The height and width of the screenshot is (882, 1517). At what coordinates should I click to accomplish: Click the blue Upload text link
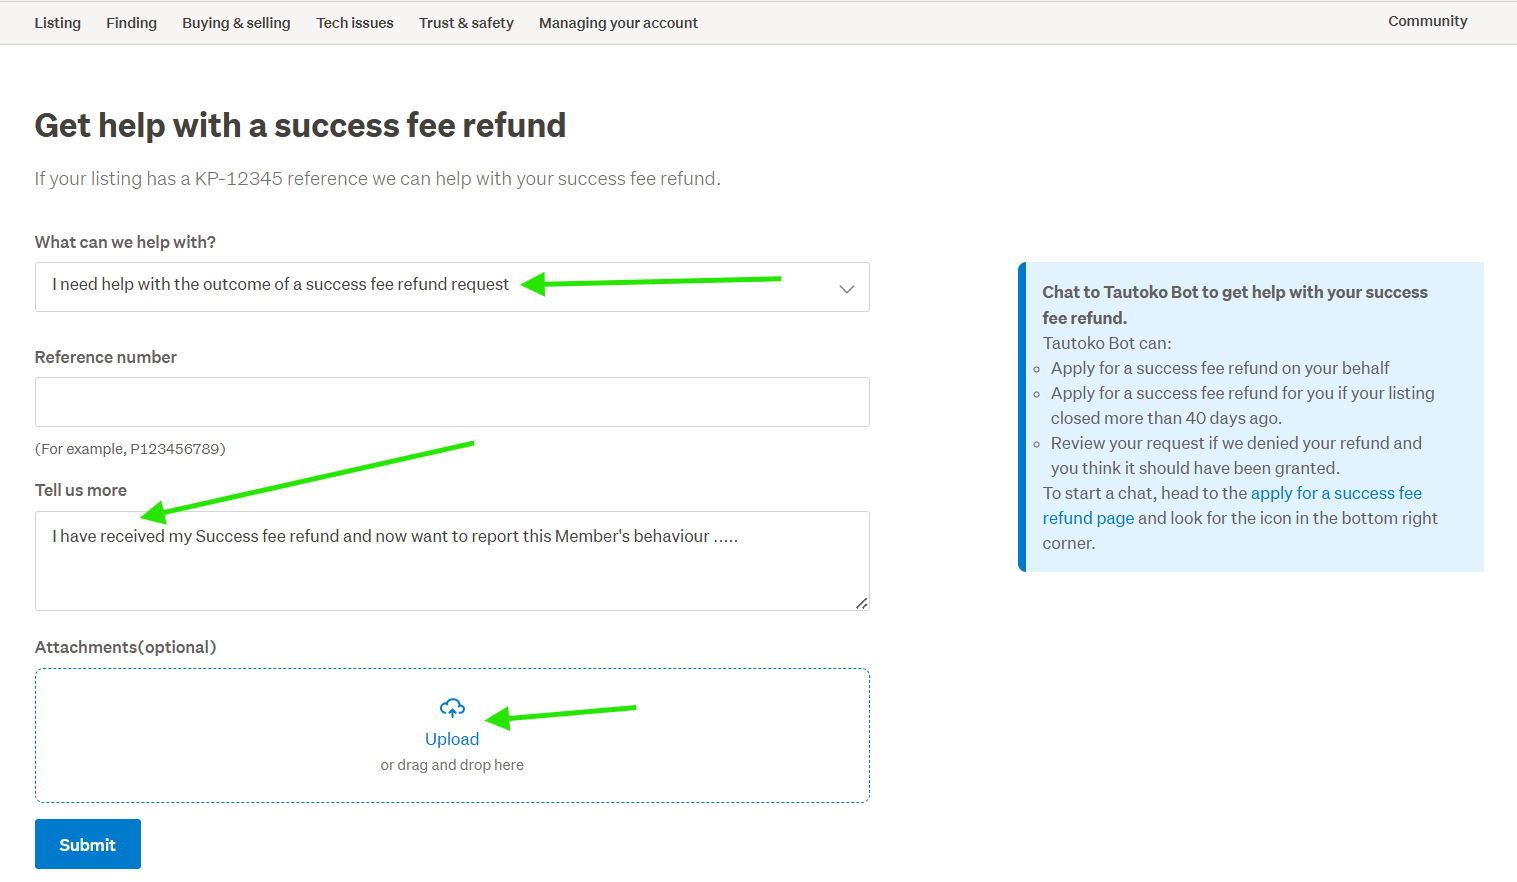452,739
